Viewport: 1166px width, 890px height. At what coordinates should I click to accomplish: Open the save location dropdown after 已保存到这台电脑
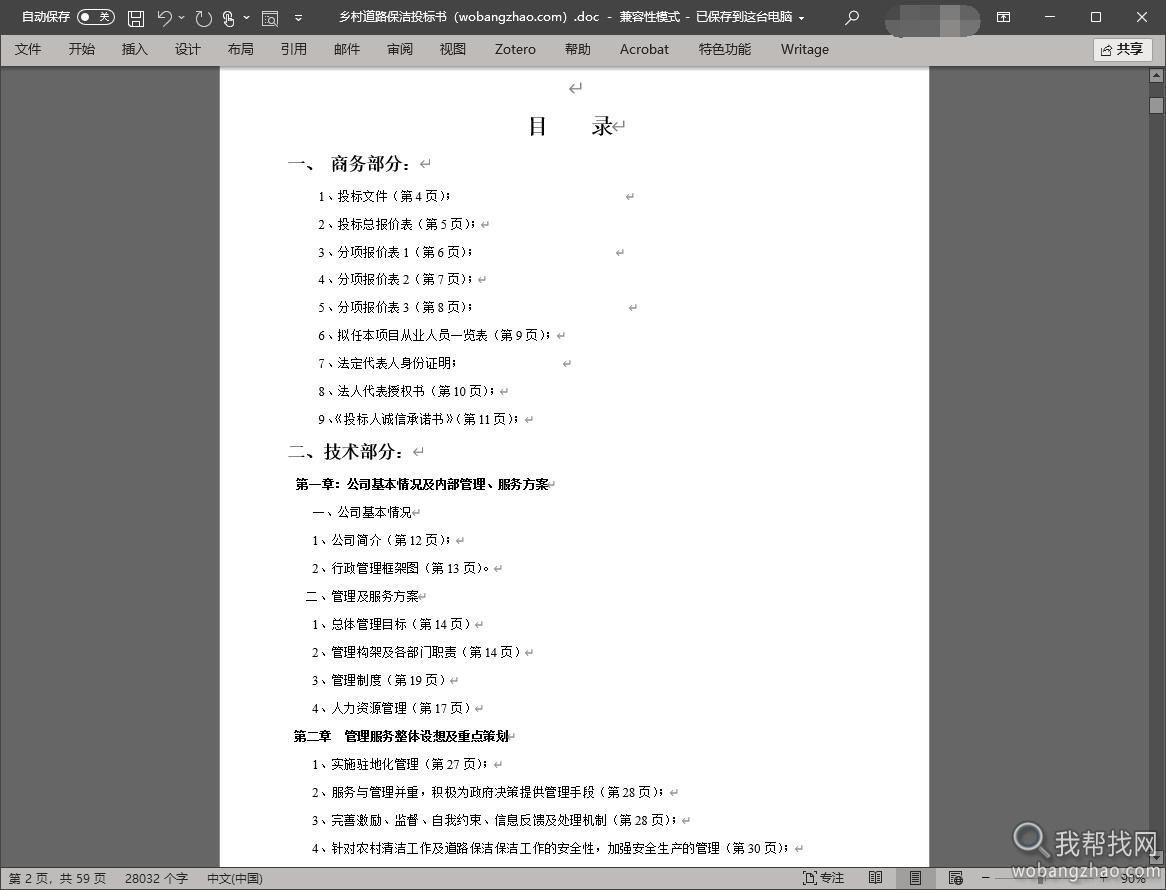802,17
